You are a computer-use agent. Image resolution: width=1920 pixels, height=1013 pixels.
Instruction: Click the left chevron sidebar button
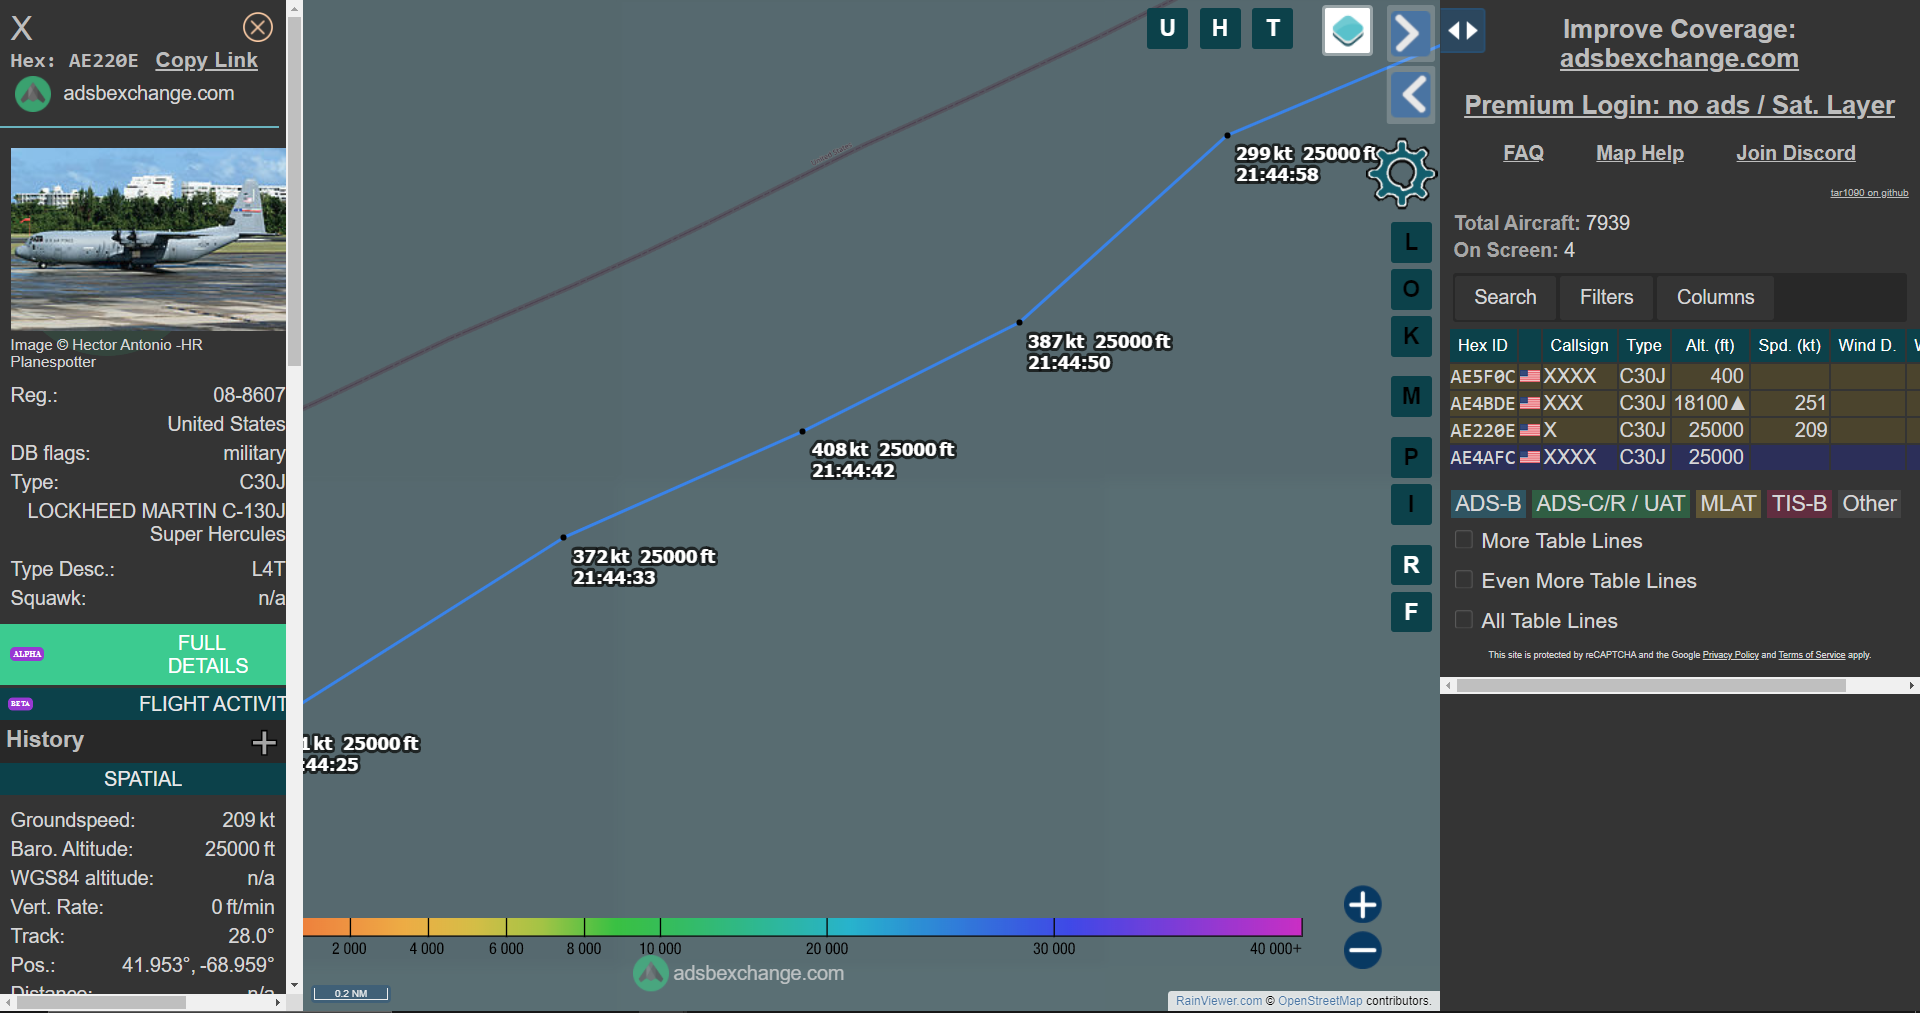click(1411, 96)
